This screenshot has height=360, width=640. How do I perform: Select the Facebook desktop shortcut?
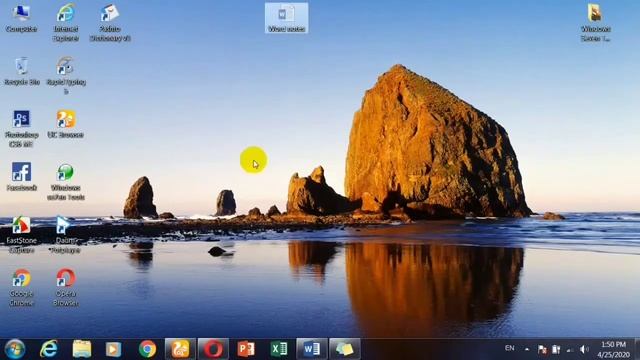(x=21, y=177)
